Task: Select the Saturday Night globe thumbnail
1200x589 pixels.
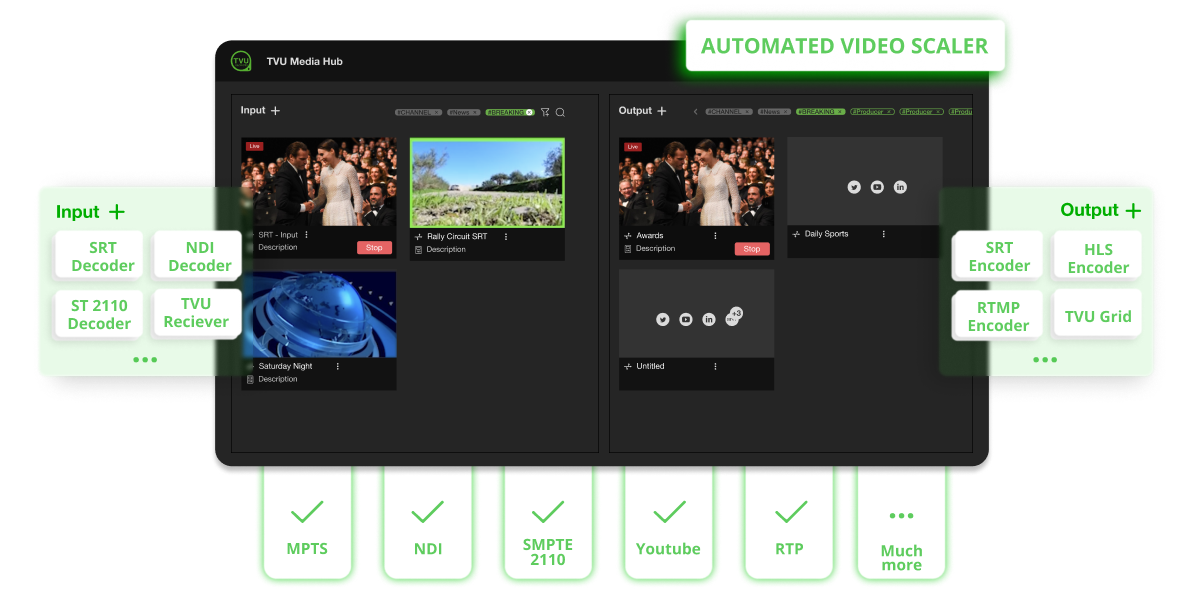Action: coord(319,315)
